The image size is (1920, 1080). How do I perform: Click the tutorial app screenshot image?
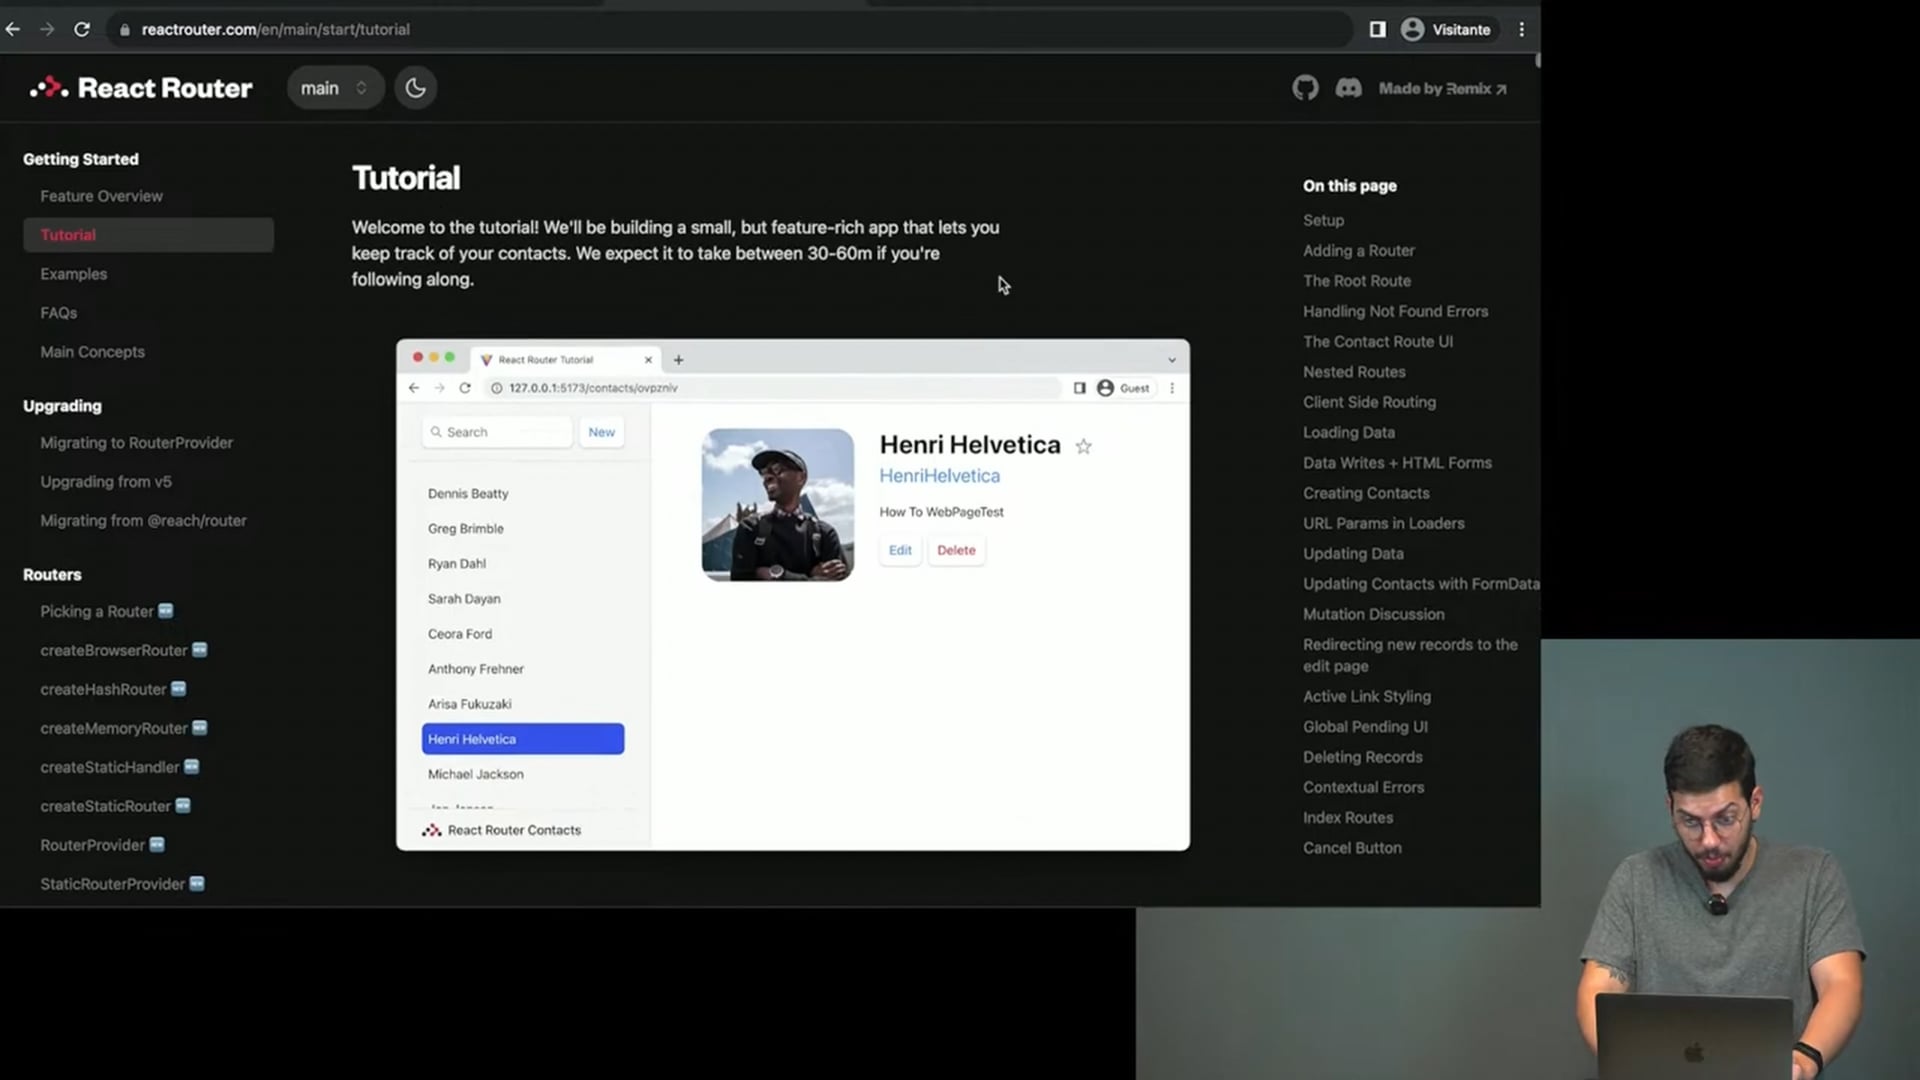(792, 595)
